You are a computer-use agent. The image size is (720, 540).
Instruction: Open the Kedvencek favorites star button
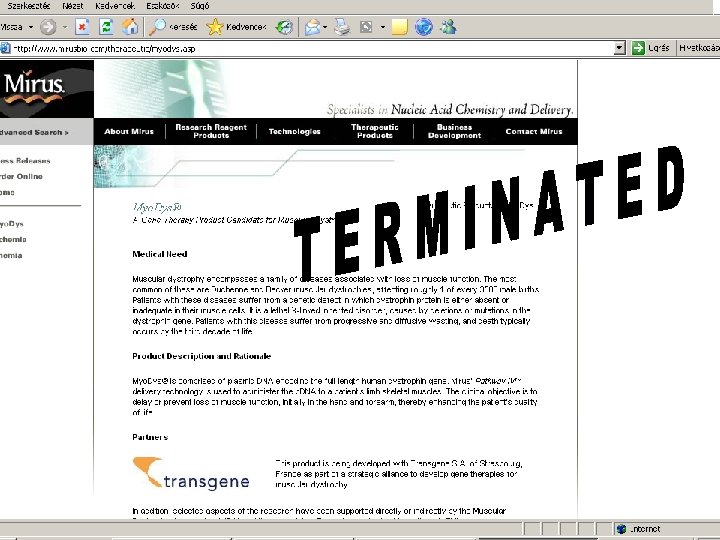coord(236,27)
